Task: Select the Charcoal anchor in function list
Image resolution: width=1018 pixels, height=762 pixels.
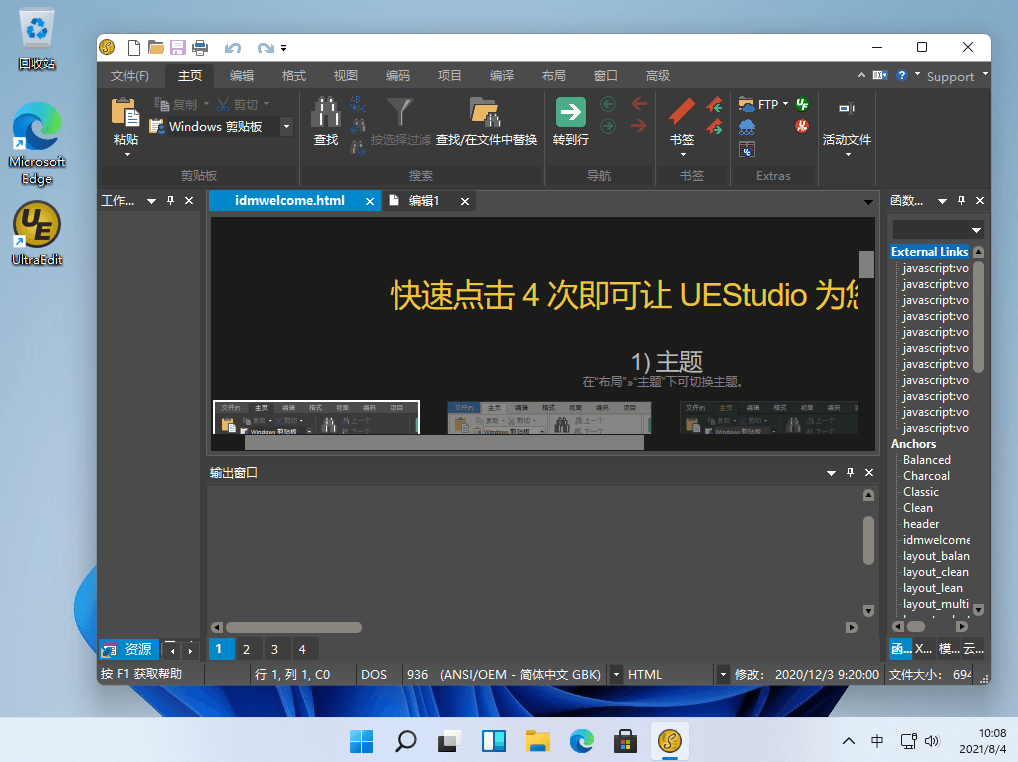Action: tap(926, 476)
